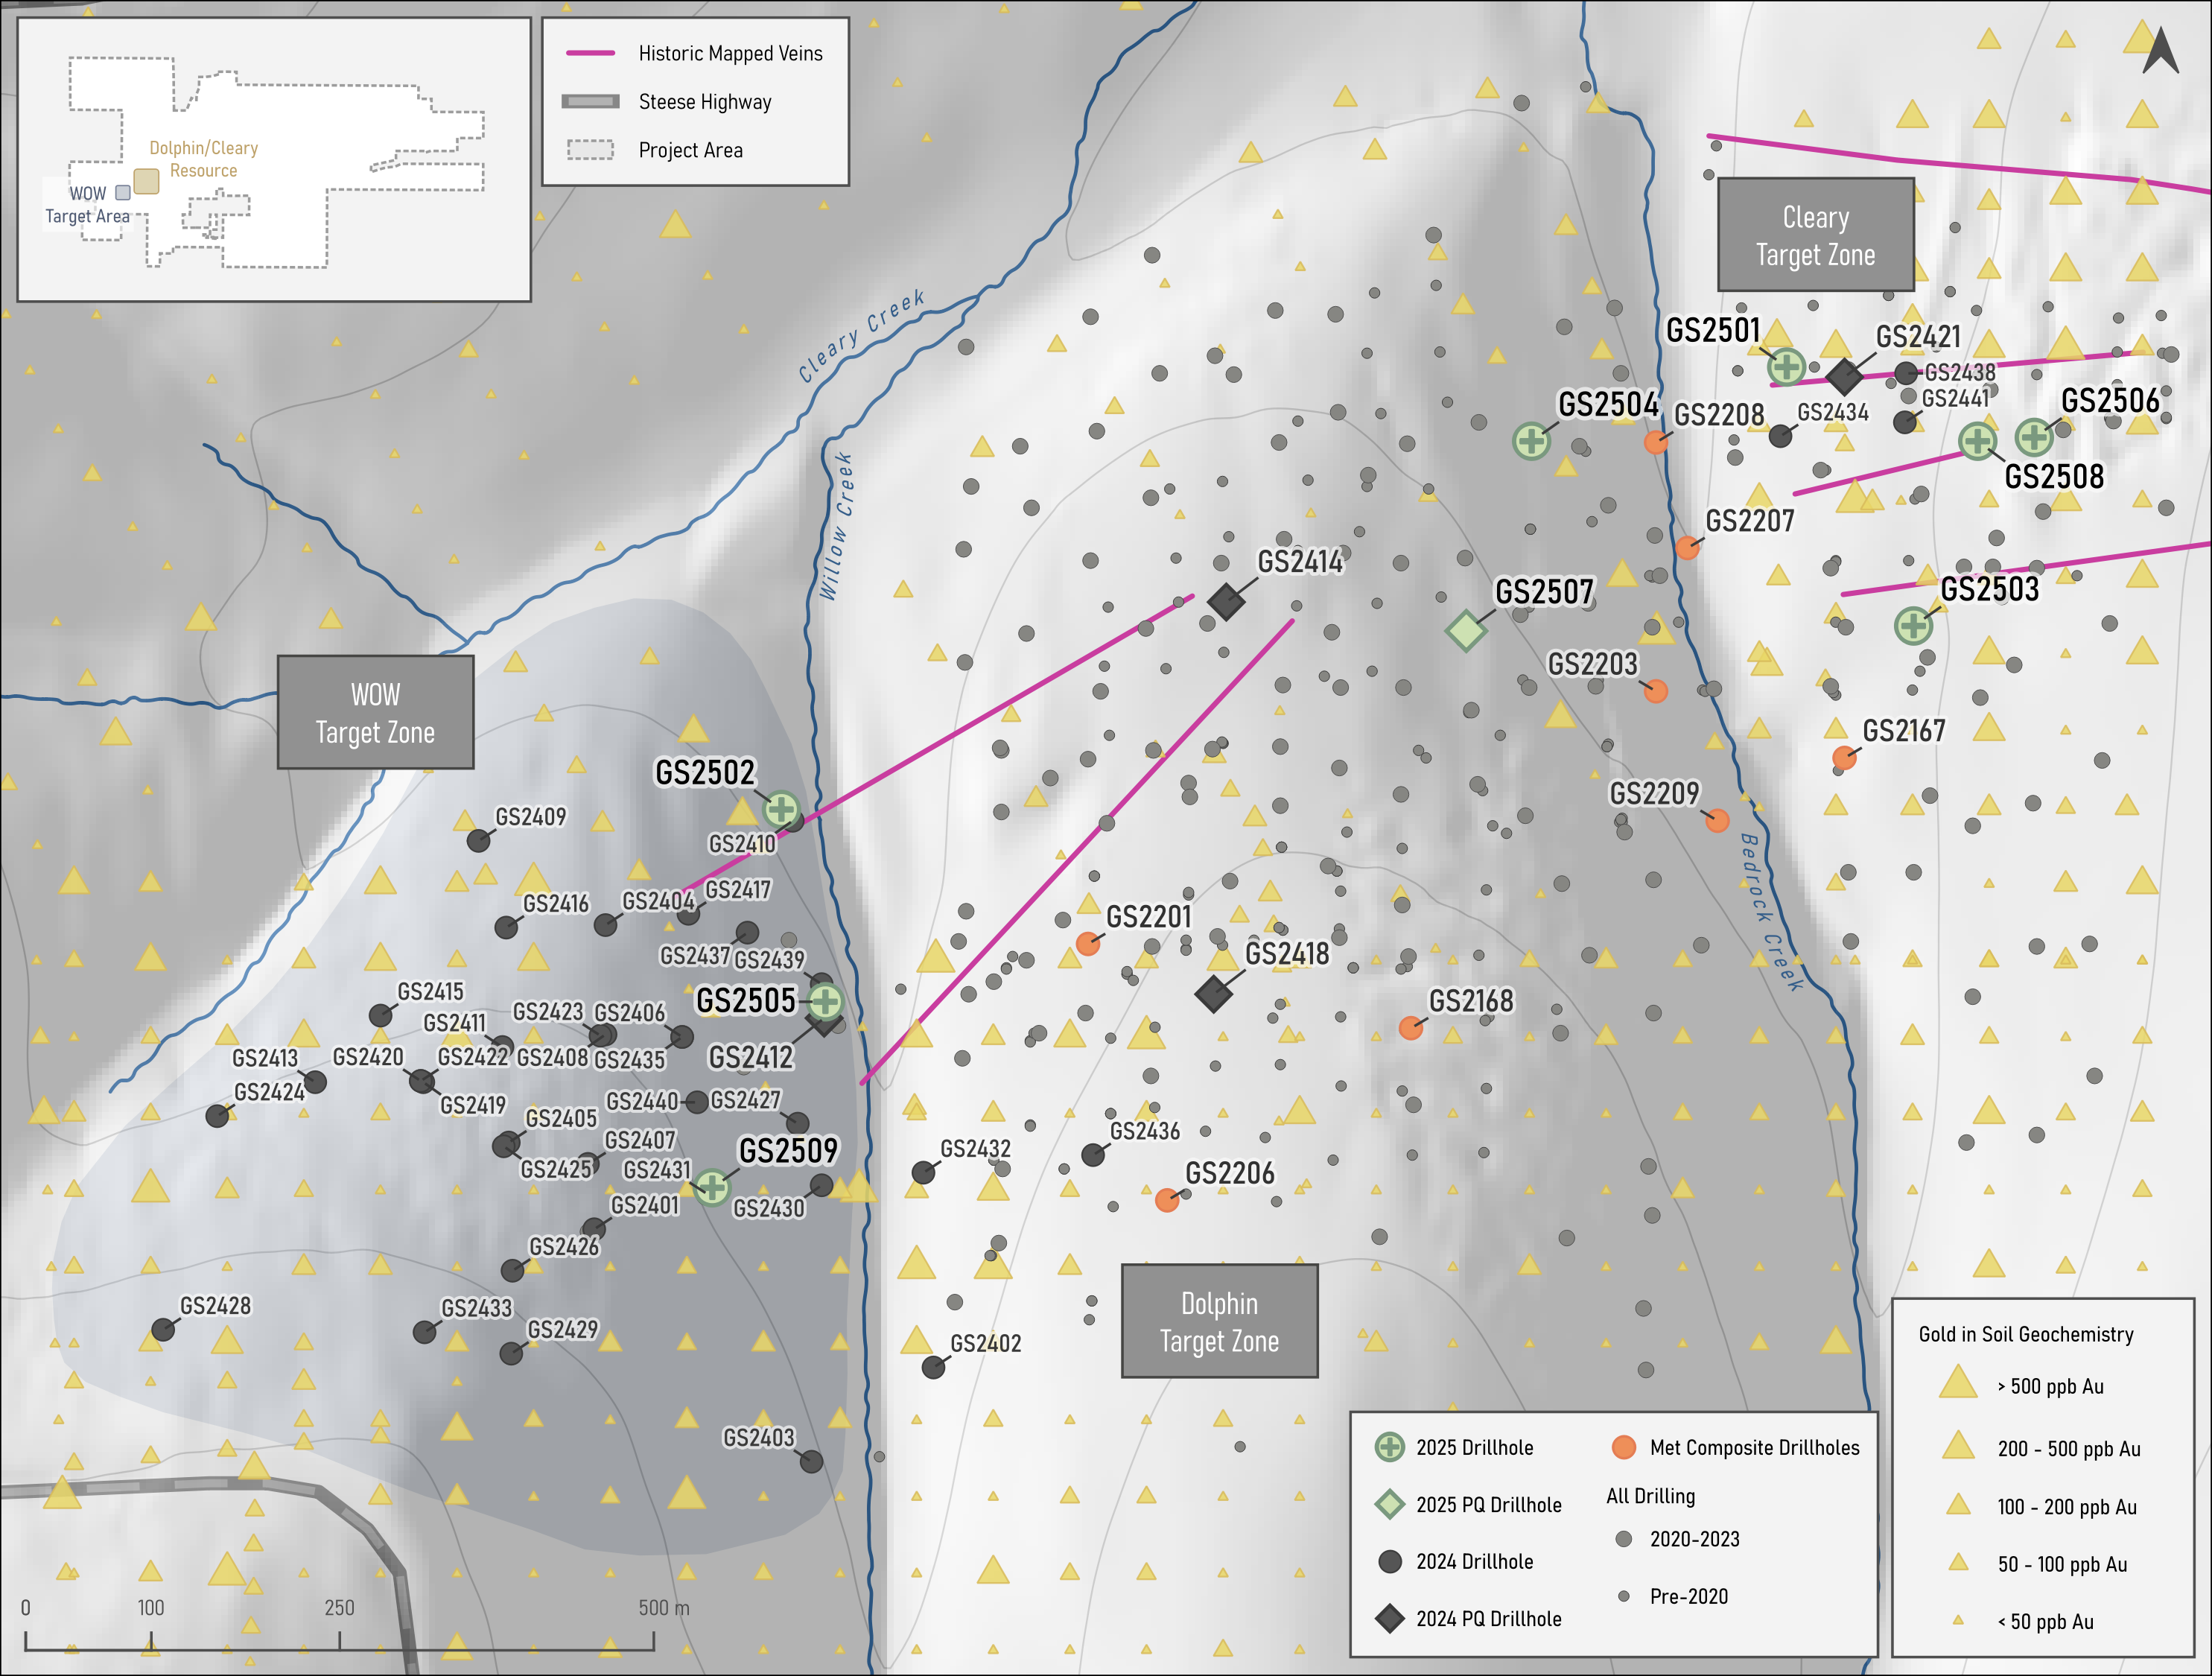Click the GS2502 drillhole text label
Screen dimensions: 2212x1676
click(706, 771)
